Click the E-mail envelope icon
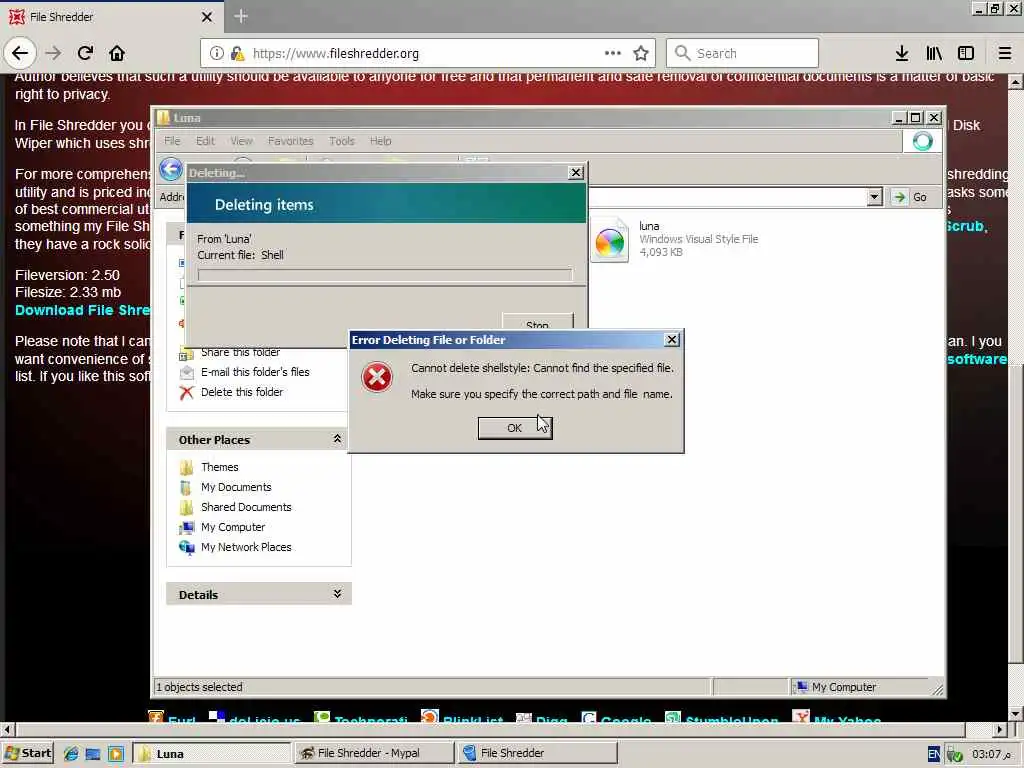Viewport: 1024px width, 768px height. (x=187, y=372)
